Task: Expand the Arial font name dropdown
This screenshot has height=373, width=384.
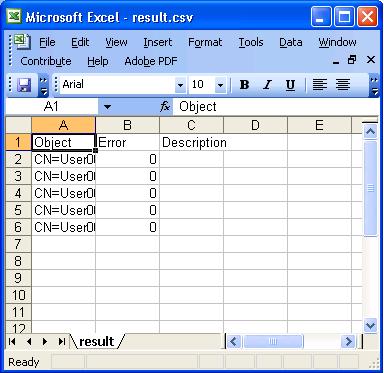Action: (x=180, y=85)
